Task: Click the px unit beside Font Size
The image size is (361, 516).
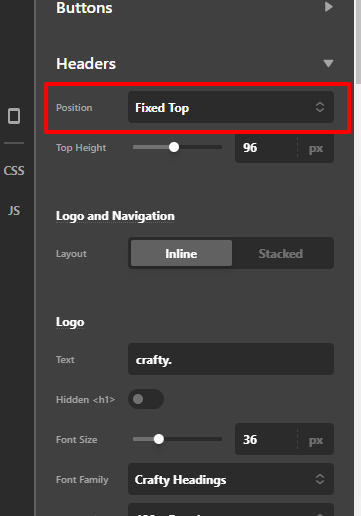Action: coord(316,440)
